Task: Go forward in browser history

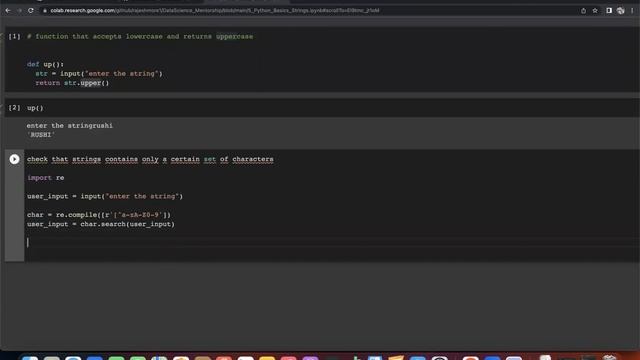Action: [x=19, y=11]
